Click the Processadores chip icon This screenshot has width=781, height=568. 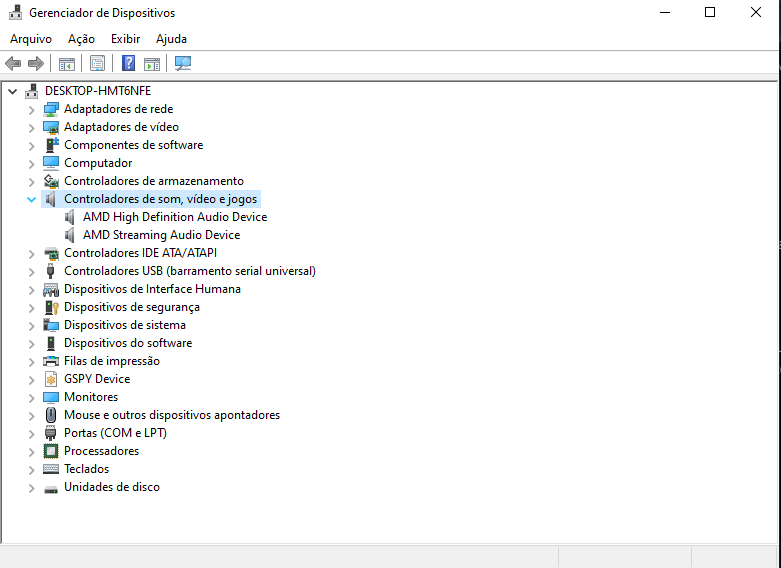click(51, 451)
